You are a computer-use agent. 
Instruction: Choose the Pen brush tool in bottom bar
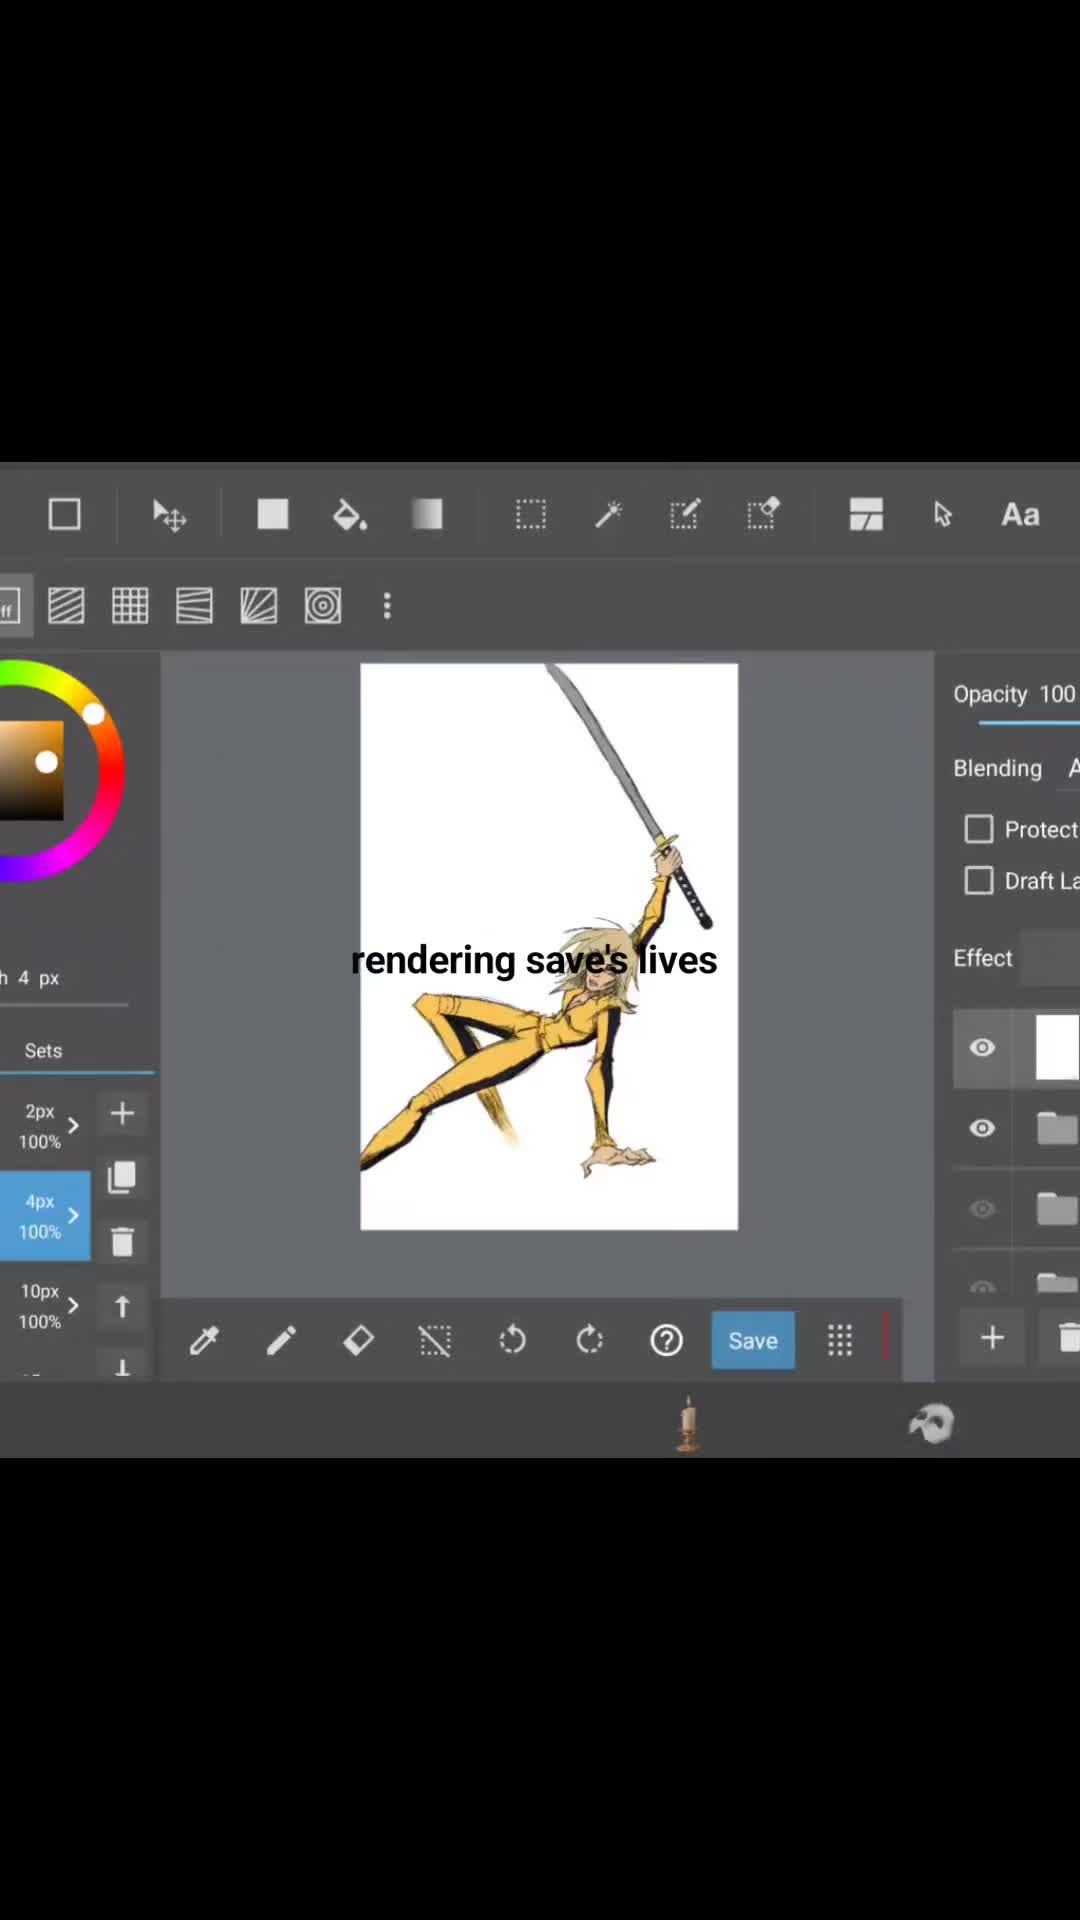[x=281, y=1340]
